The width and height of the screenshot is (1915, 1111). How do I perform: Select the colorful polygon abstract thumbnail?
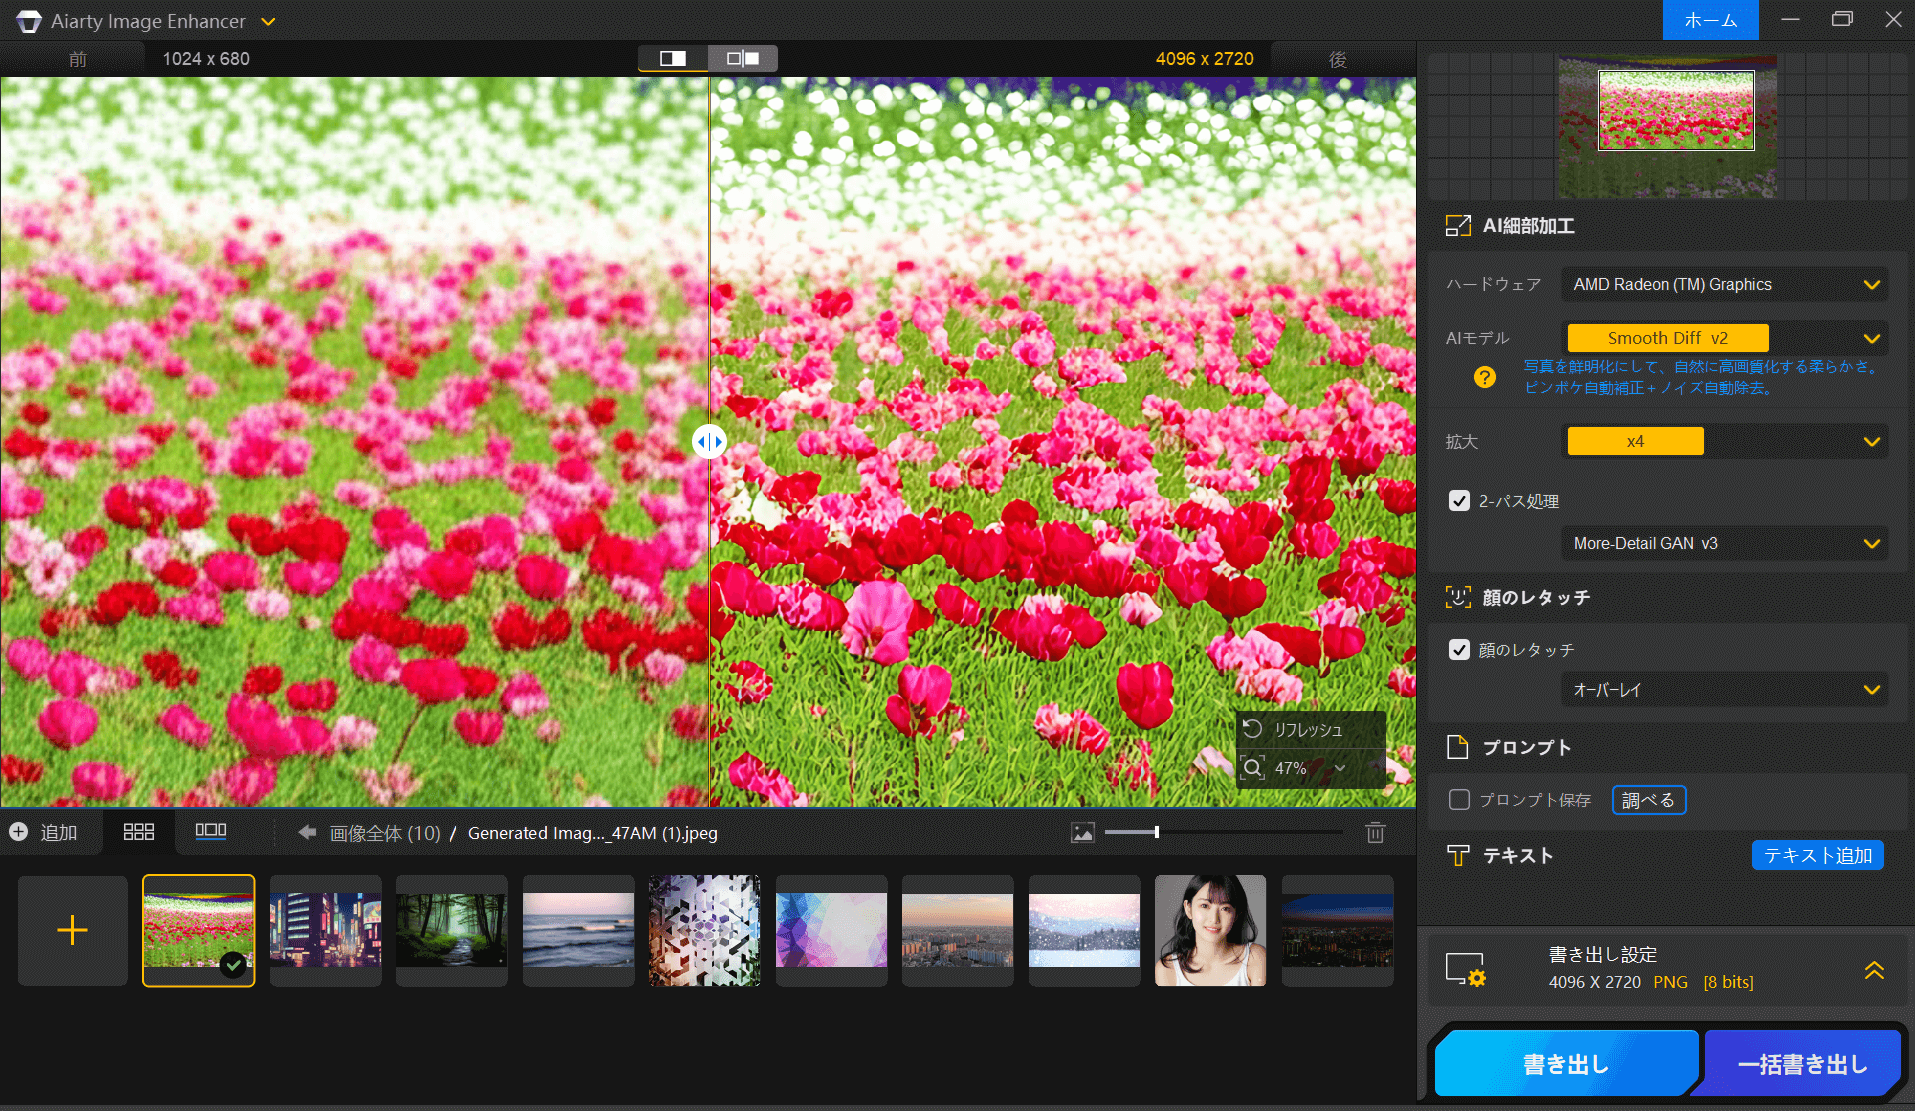(831, 931)
